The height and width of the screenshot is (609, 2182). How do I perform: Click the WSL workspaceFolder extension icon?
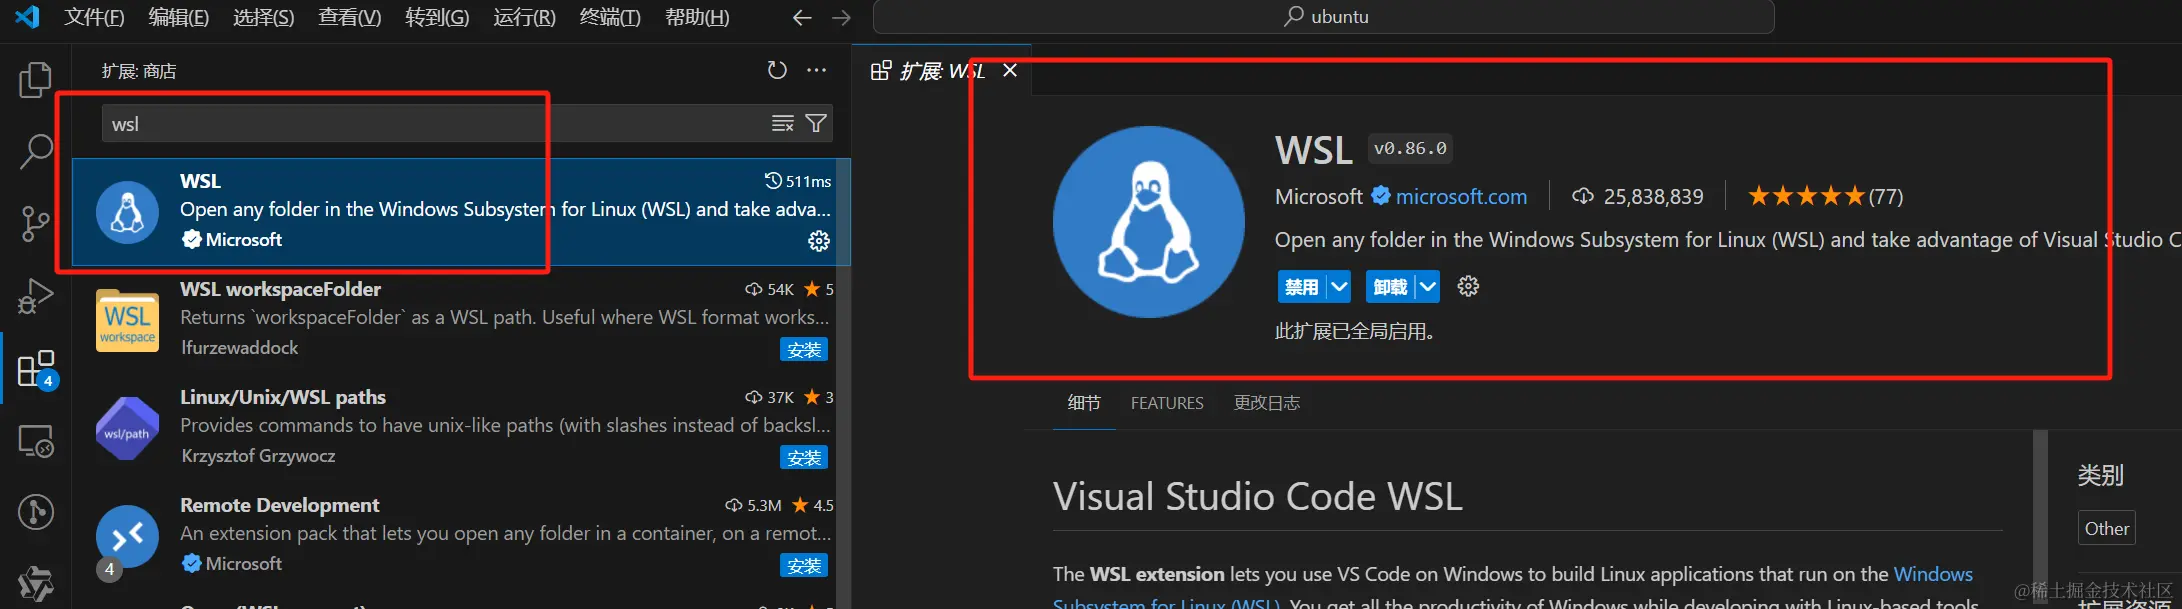127,320
